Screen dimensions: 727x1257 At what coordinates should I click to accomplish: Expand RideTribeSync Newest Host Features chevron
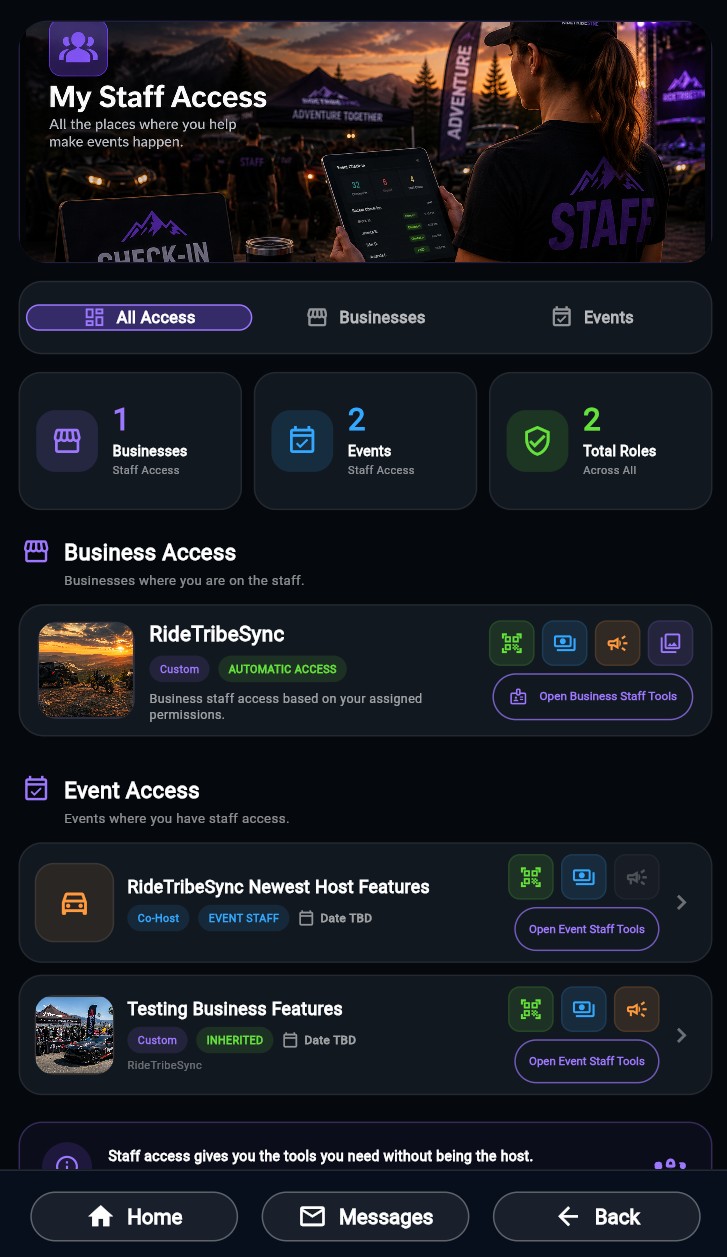[x=682, y=902]
